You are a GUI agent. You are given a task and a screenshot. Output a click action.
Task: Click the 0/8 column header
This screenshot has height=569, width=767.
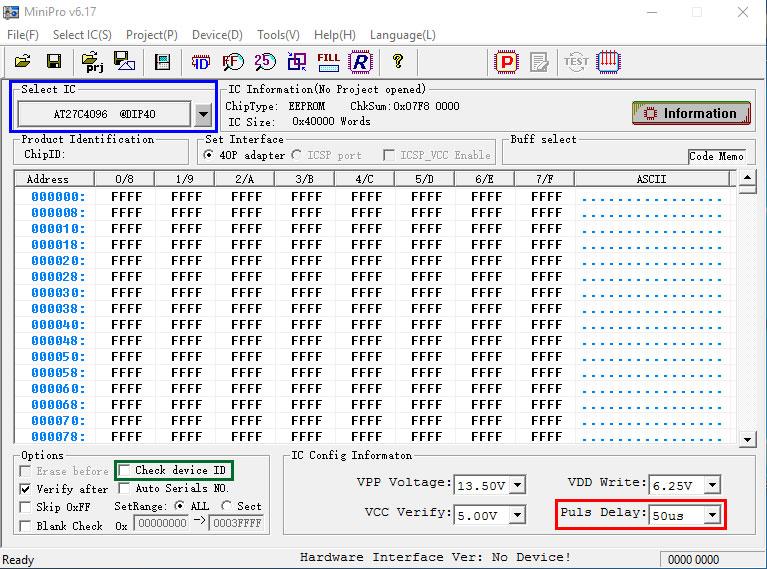click(x=124, y=179)
